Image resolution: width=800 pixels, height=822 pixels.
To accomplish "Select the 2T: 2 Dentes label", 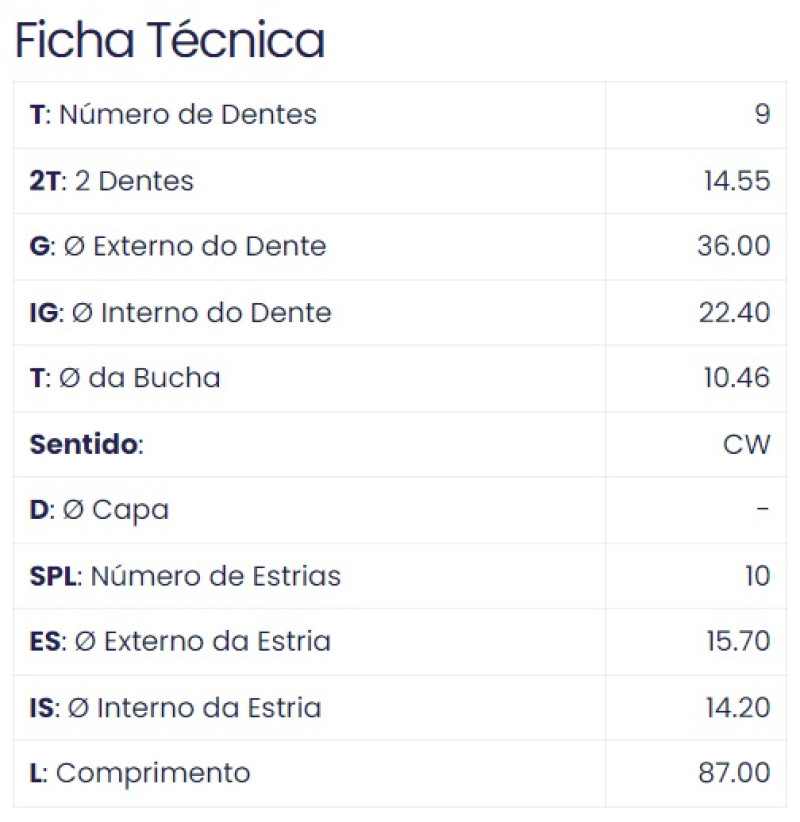I will [112, 181].
